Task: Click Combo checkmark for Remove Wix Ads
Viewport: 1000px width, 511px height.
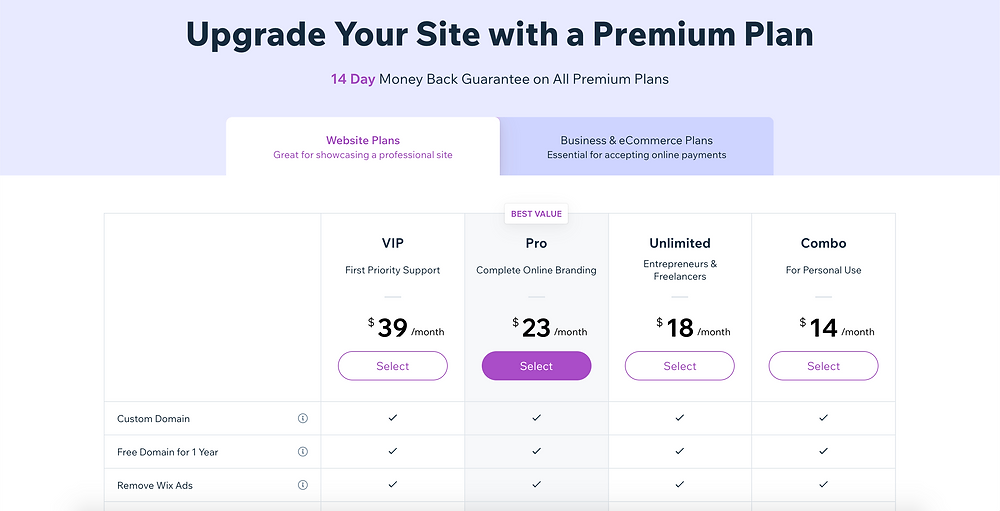Action: [823, 484]
